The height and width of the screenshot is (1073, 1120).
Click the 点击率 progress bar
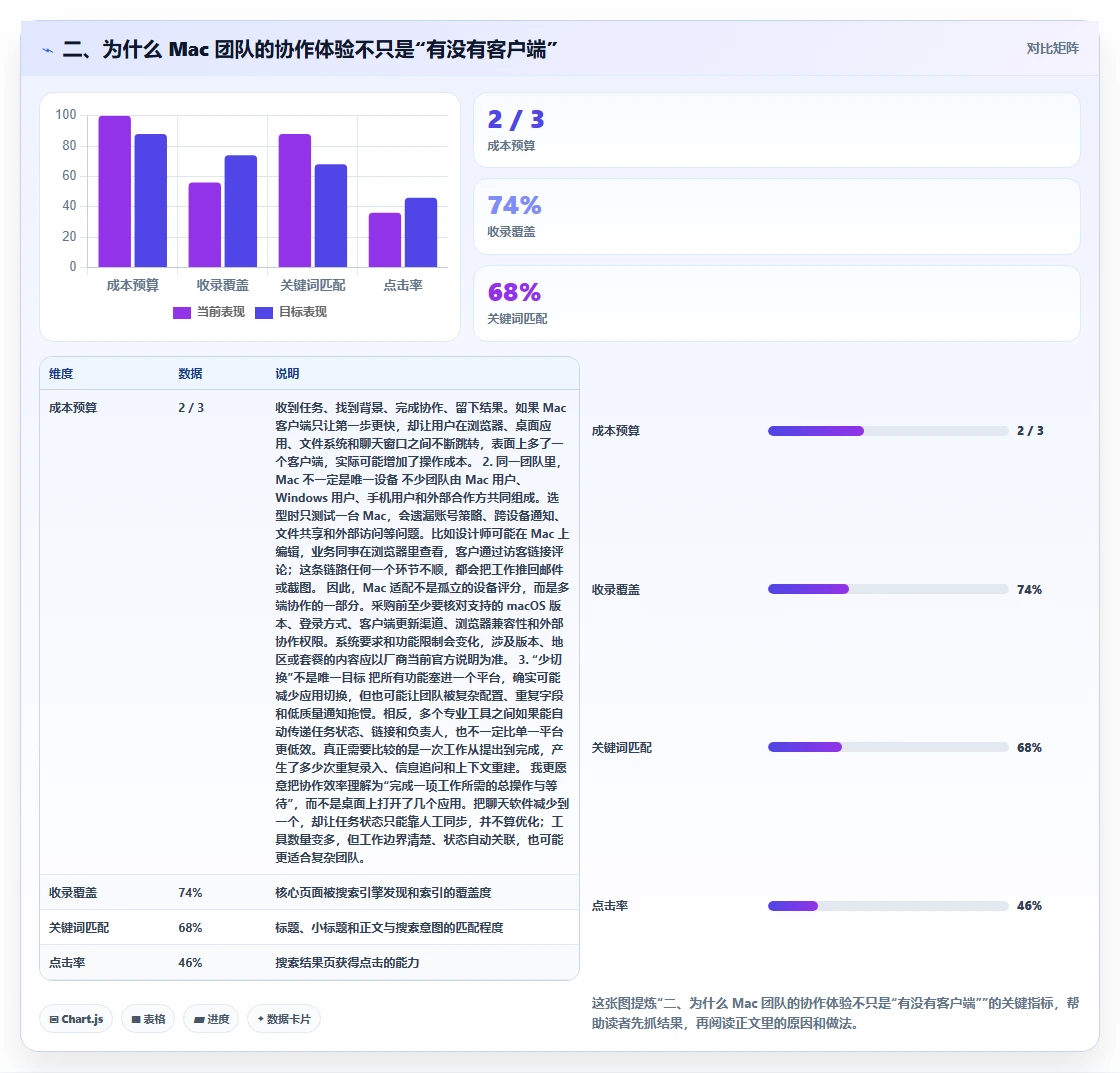coord(888,906)
